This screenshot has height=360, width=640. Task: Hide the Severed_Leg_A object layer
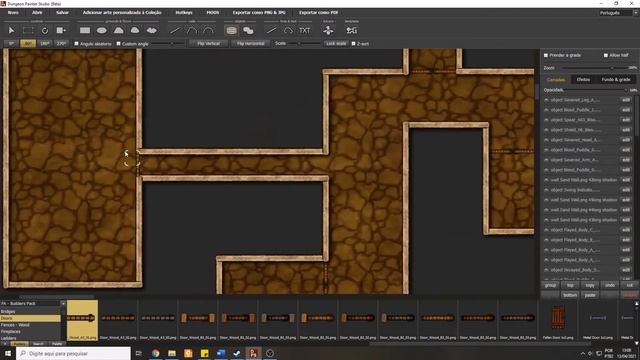coord(546,100)
